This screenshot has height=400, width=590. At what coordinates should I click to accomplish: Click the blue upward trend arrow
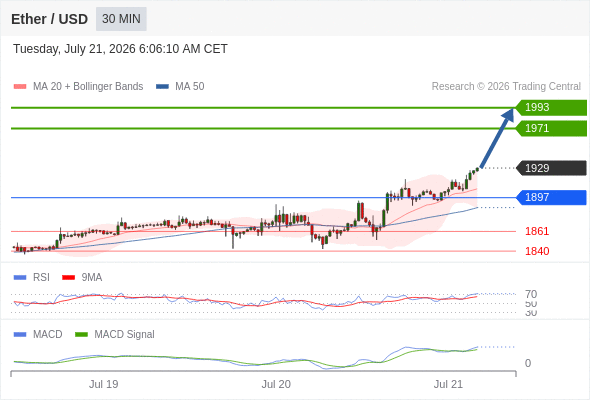click(497, 138)
